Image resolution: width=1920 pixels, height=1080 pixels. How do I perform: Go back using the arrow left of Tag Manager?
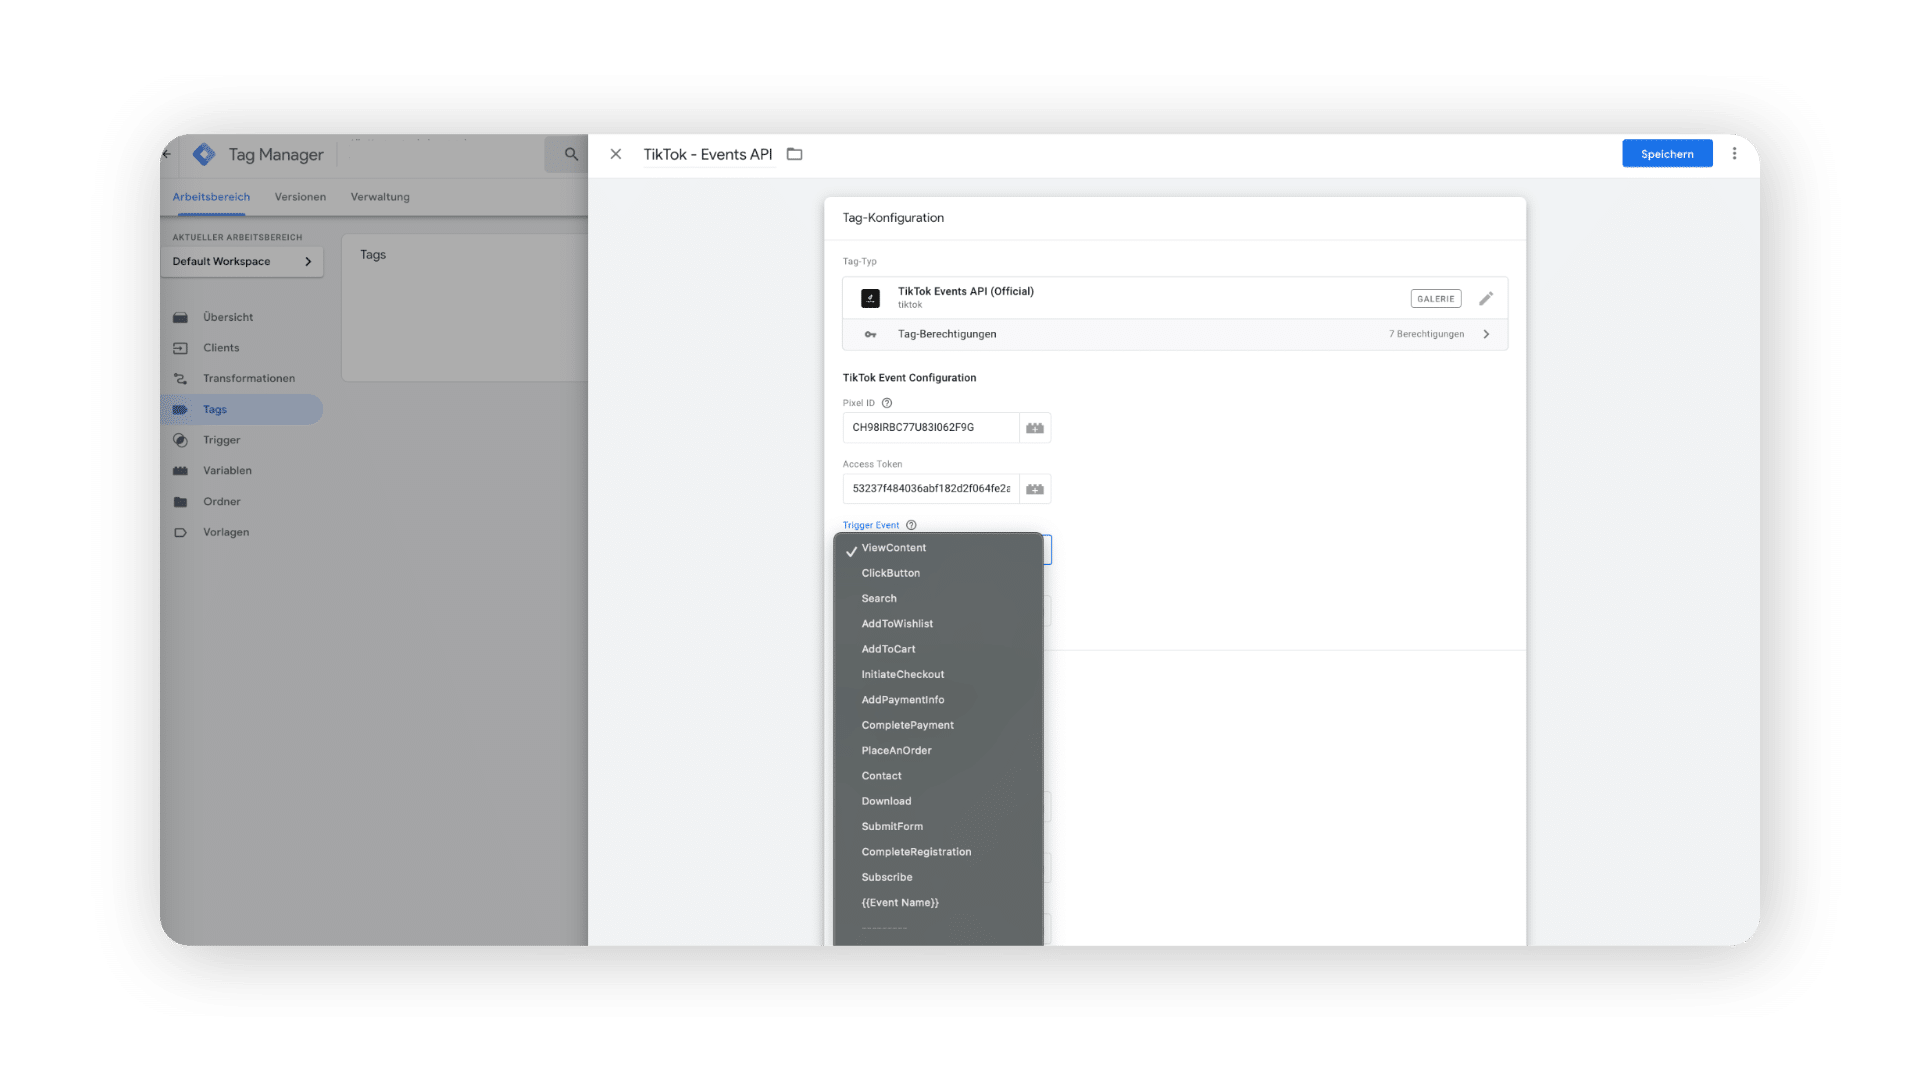pos(167,154)
